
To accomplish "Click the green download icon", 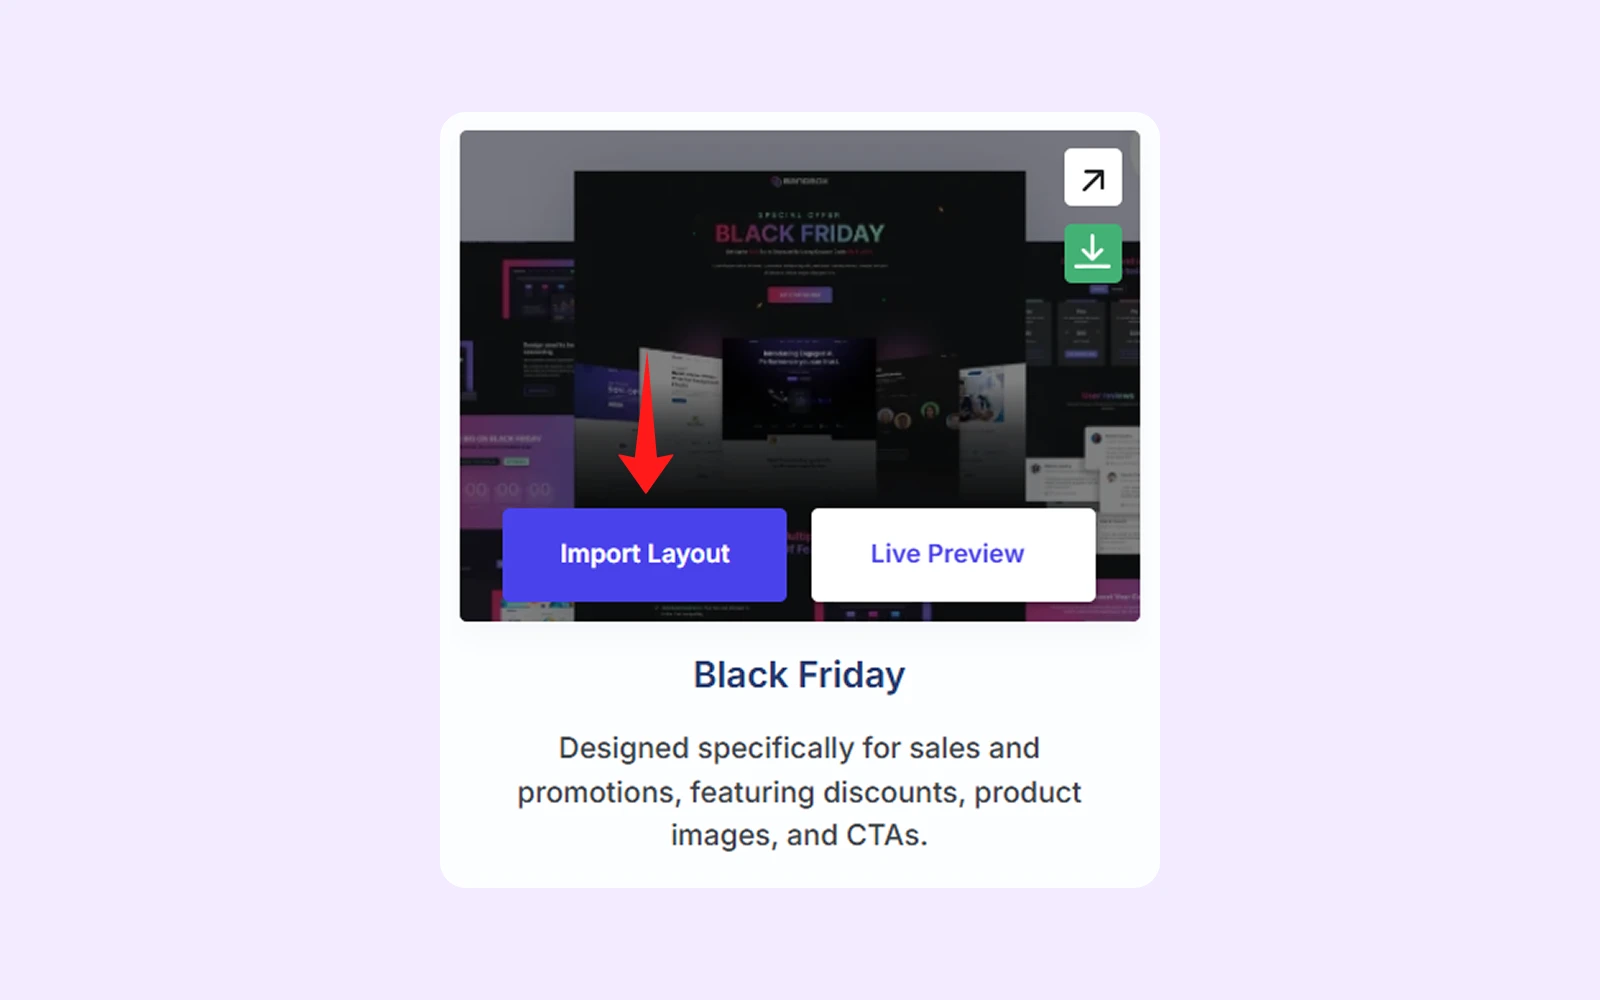I will 1092,253.
